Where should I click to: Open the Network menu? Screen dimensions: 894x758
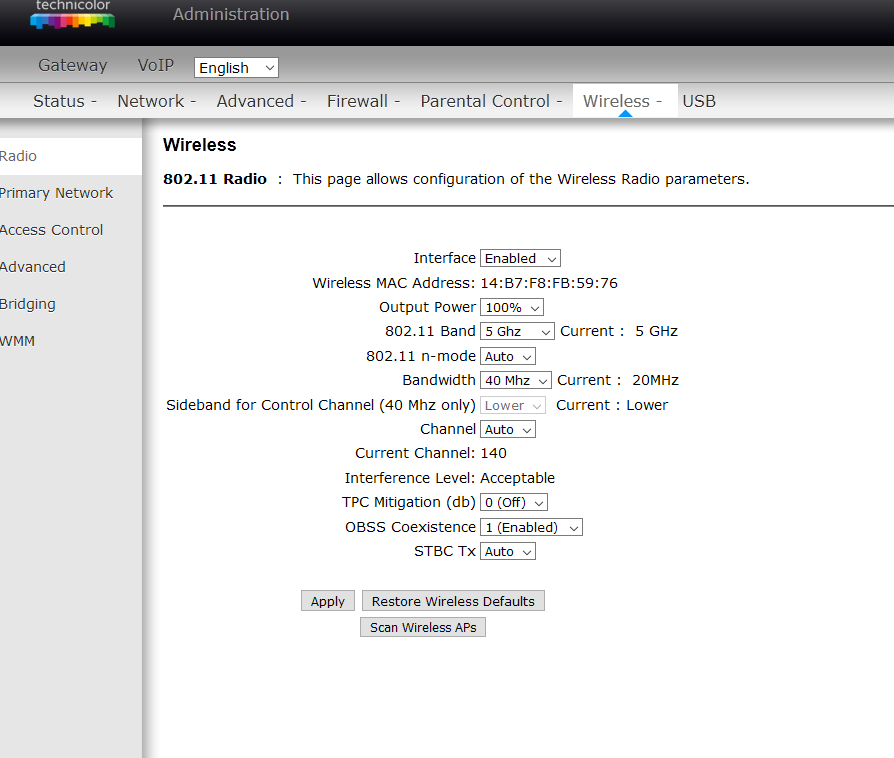point(156,101)
